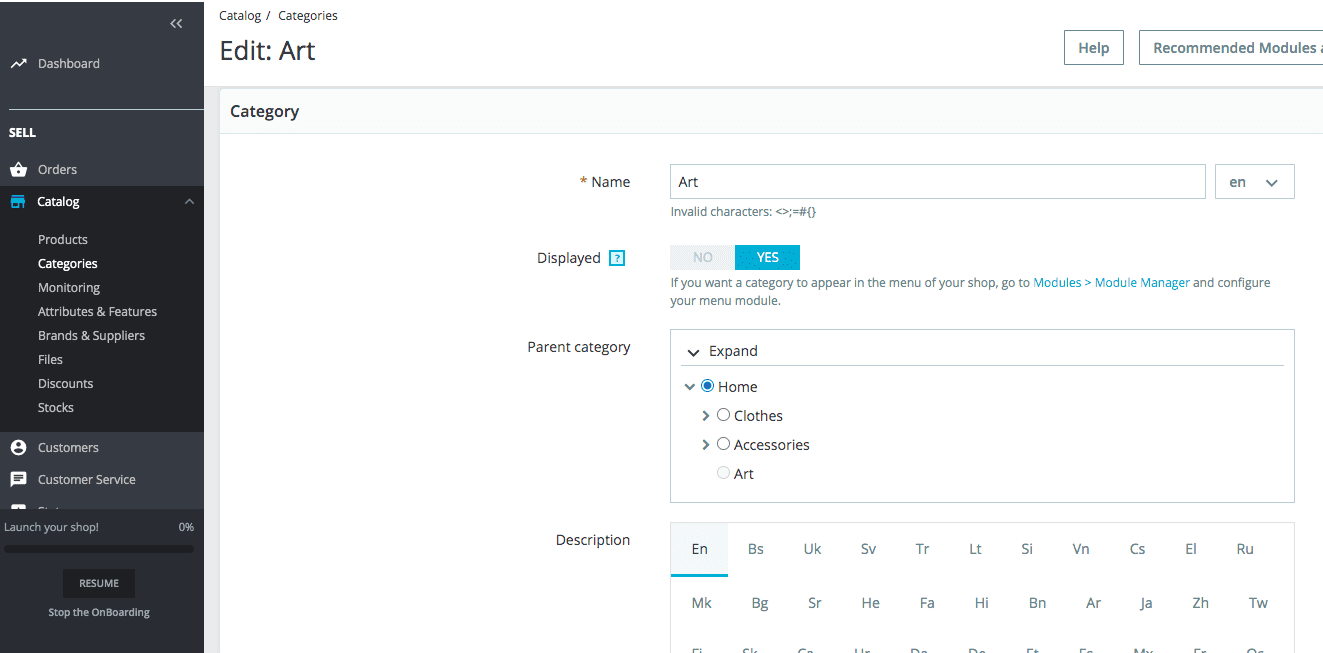
Task: Open Customers via the person icon
Action: 17,447
